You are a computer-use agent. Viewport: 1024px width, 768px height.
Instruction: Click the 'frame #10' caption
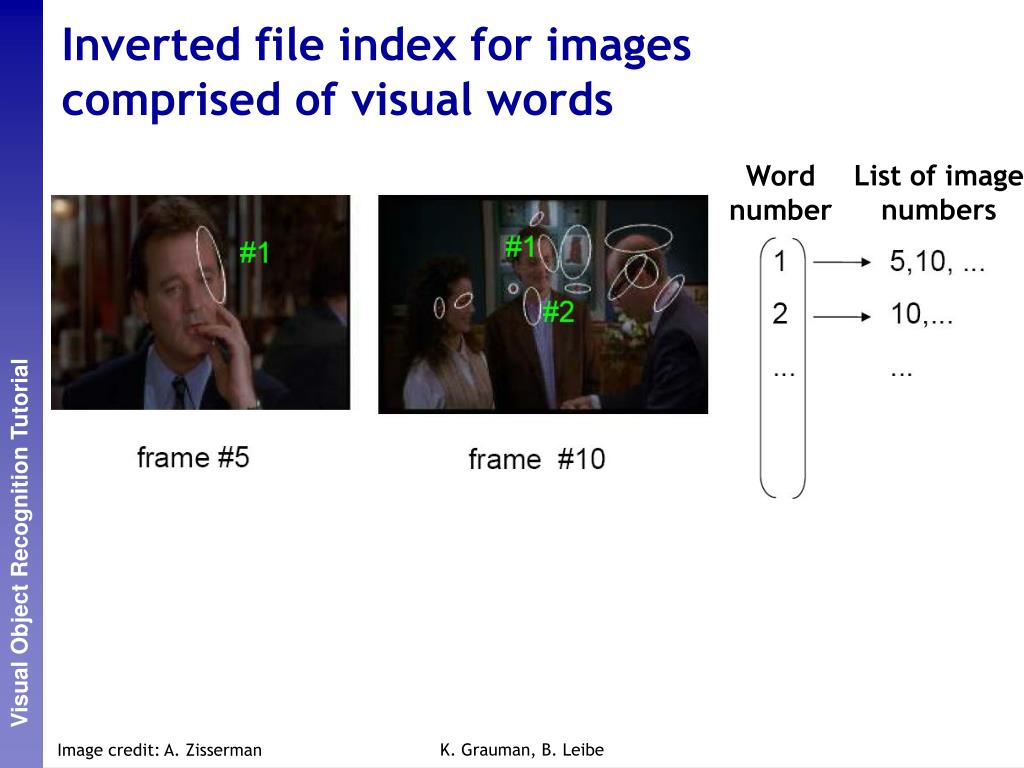coord(537,459)
